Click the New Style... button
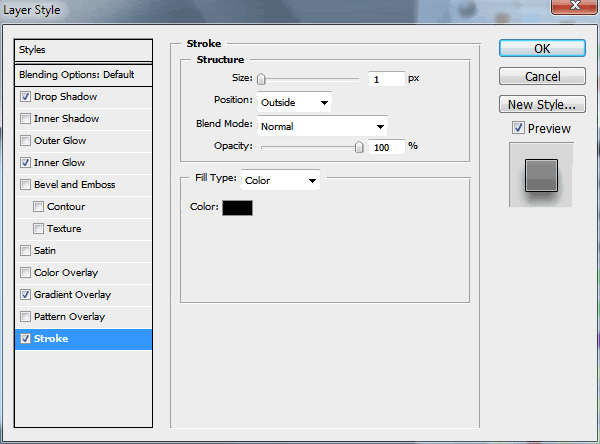The height and width of the screenshot is (444, 600). (x=541, y=104)
